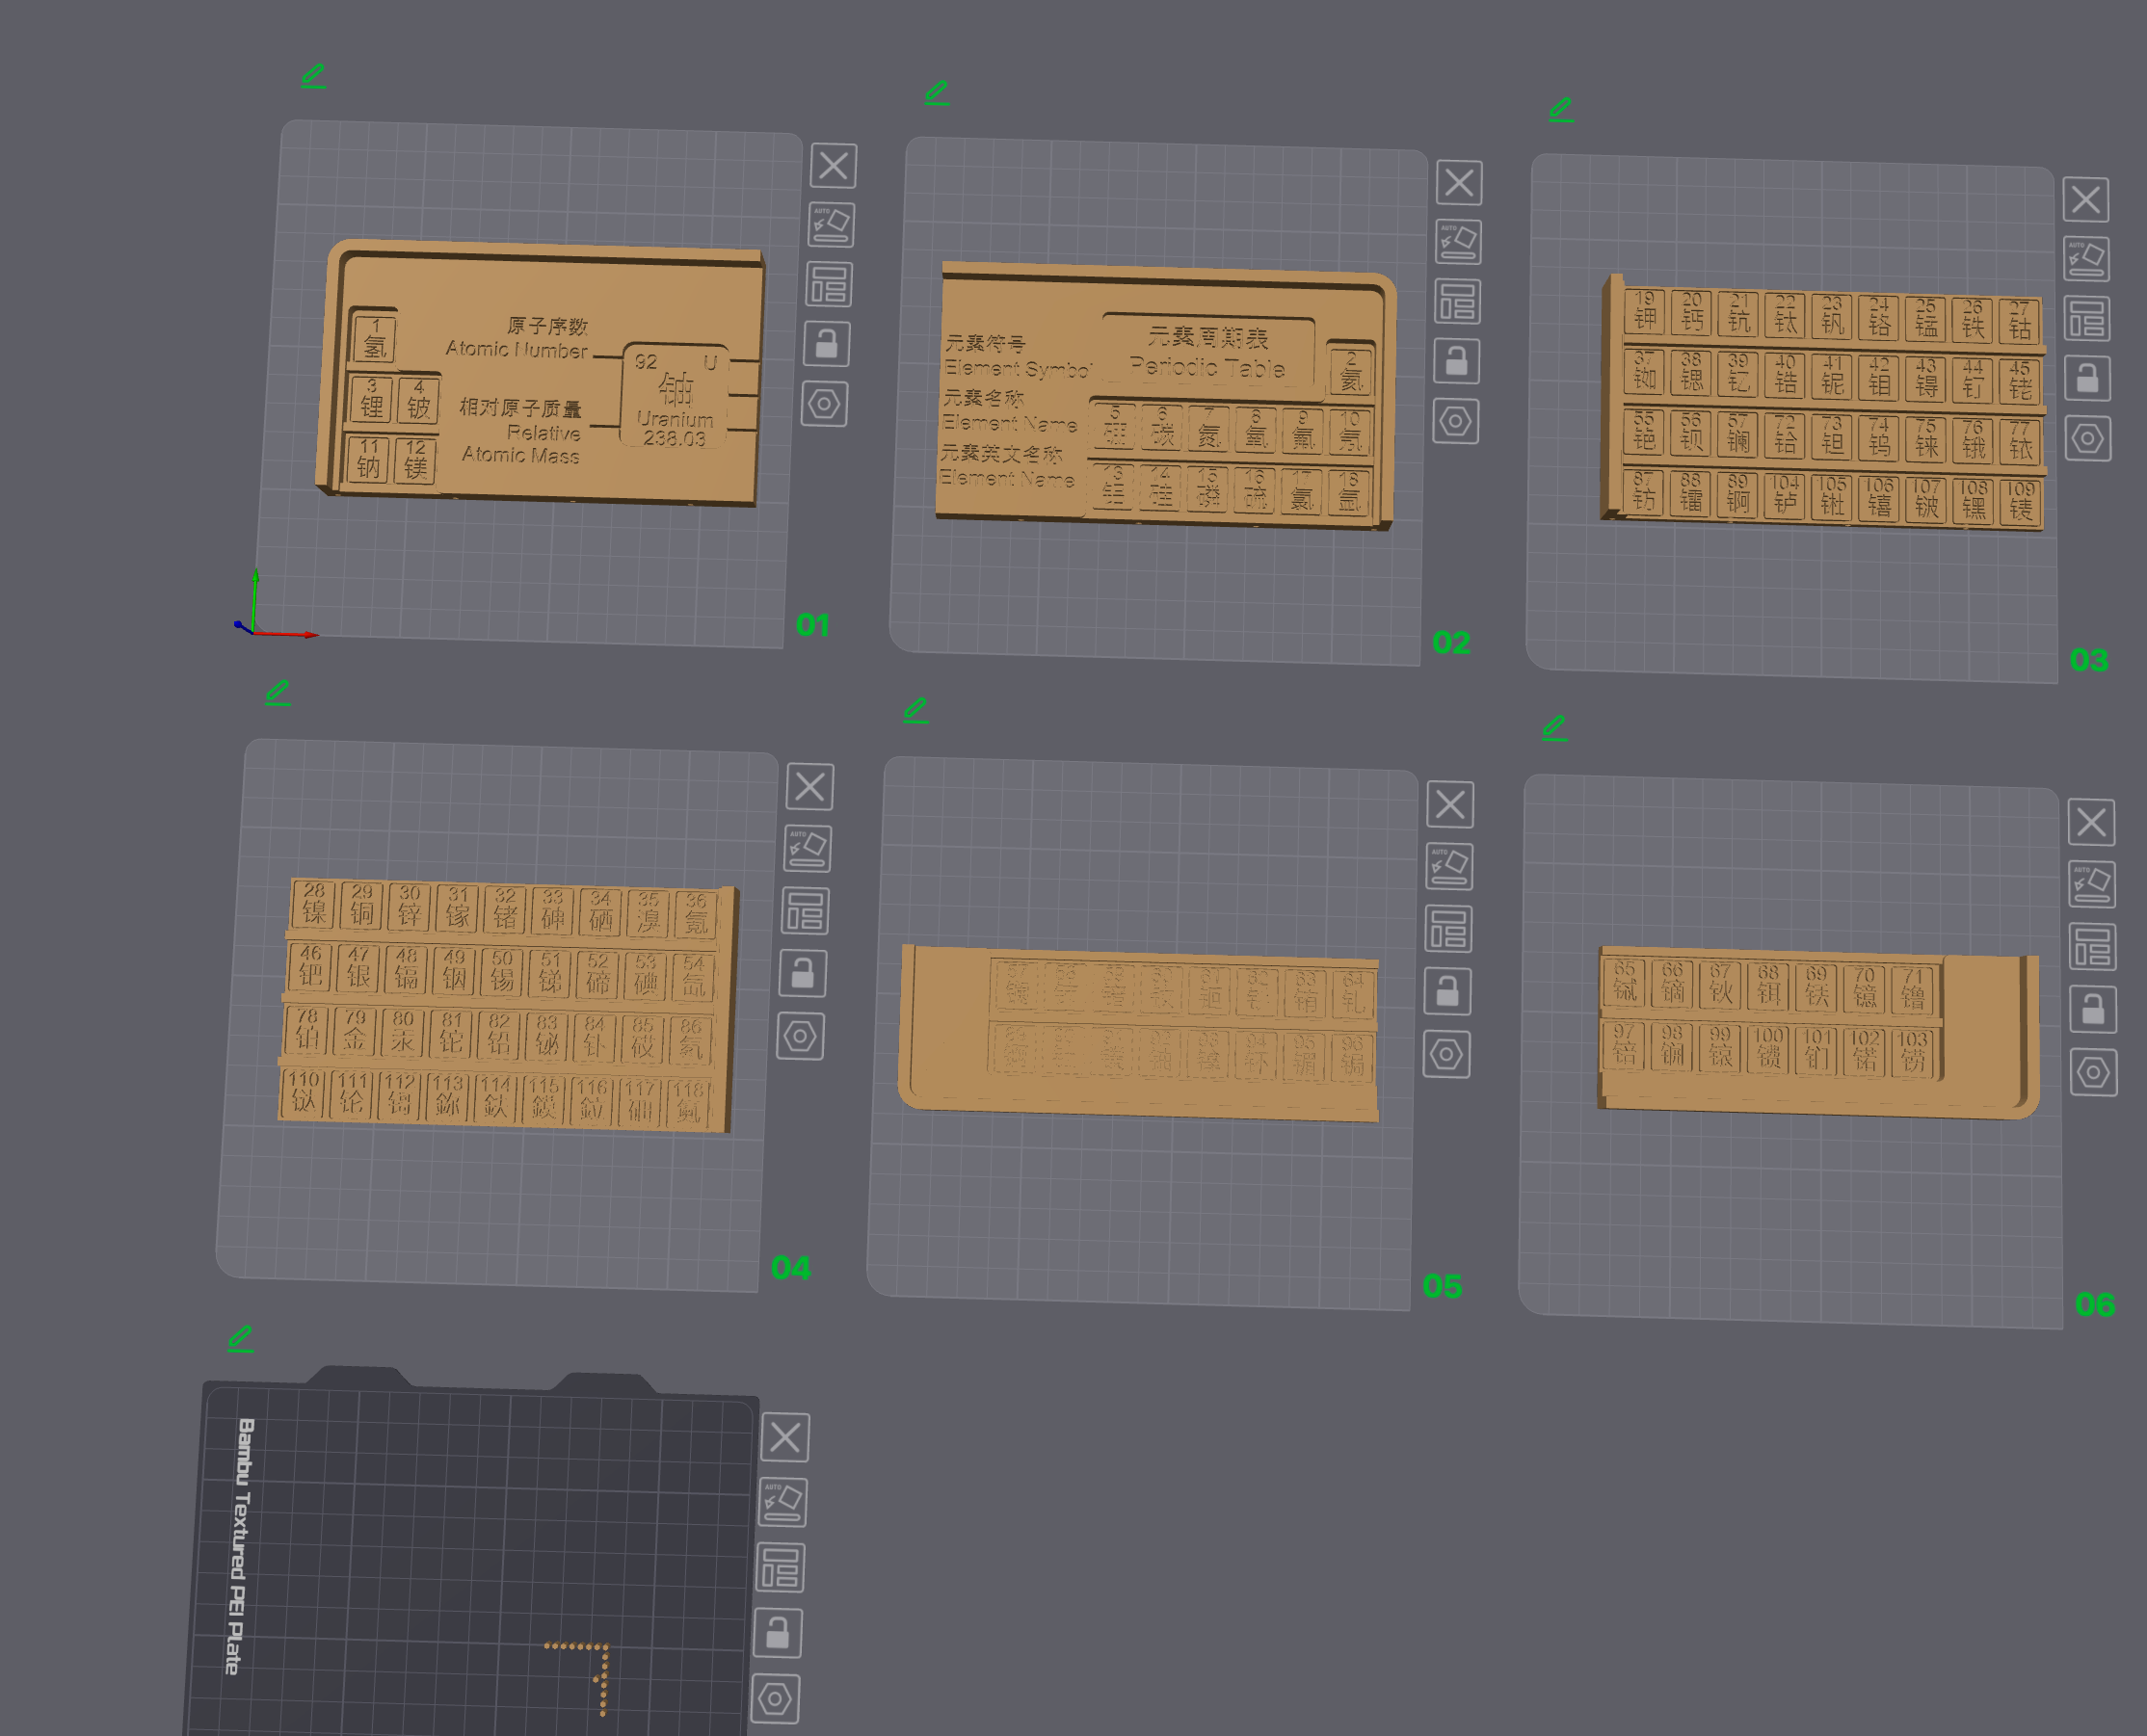Edit the name of plate 03

[x=1561, y=110]
